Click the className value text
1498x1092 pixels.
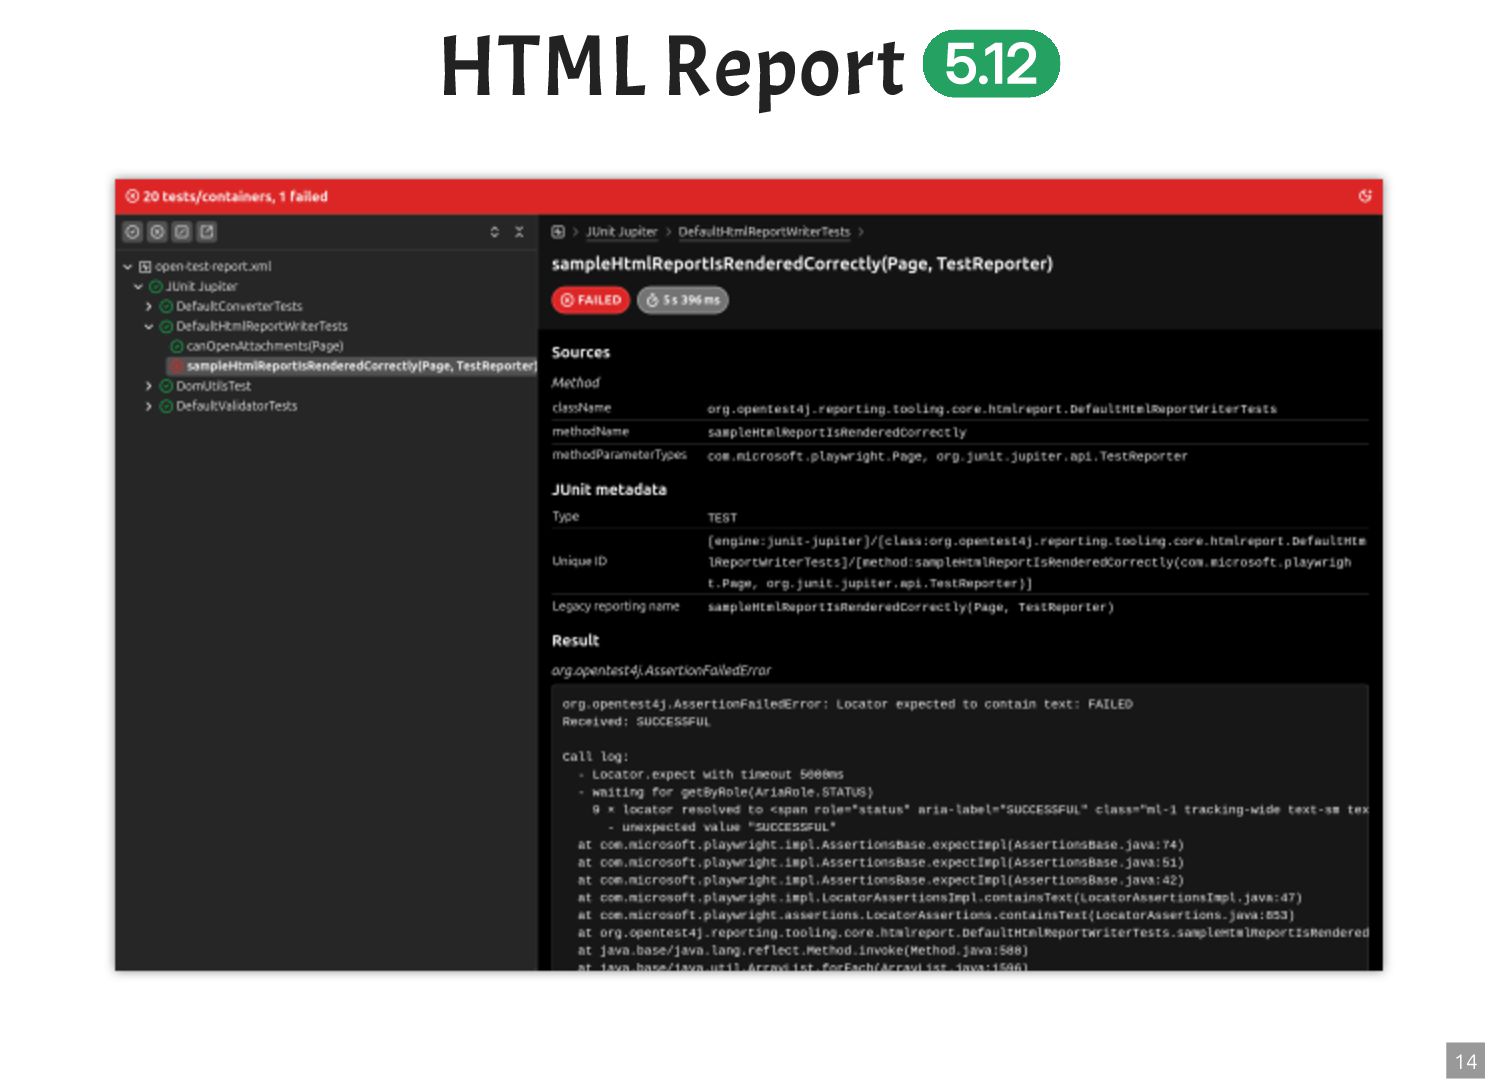[x=992, y=409]
